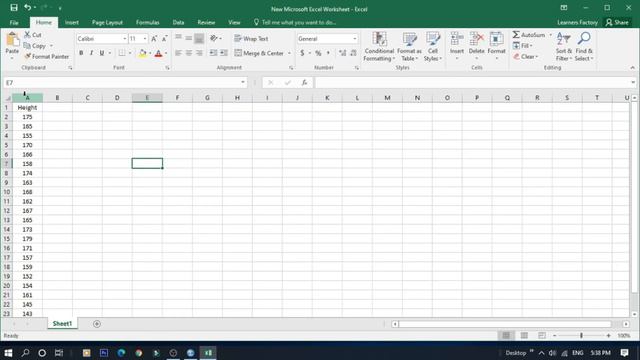Toggle Top Align vertical alignment
Screen dimensions: 640x360
click(x=178, y=38)
